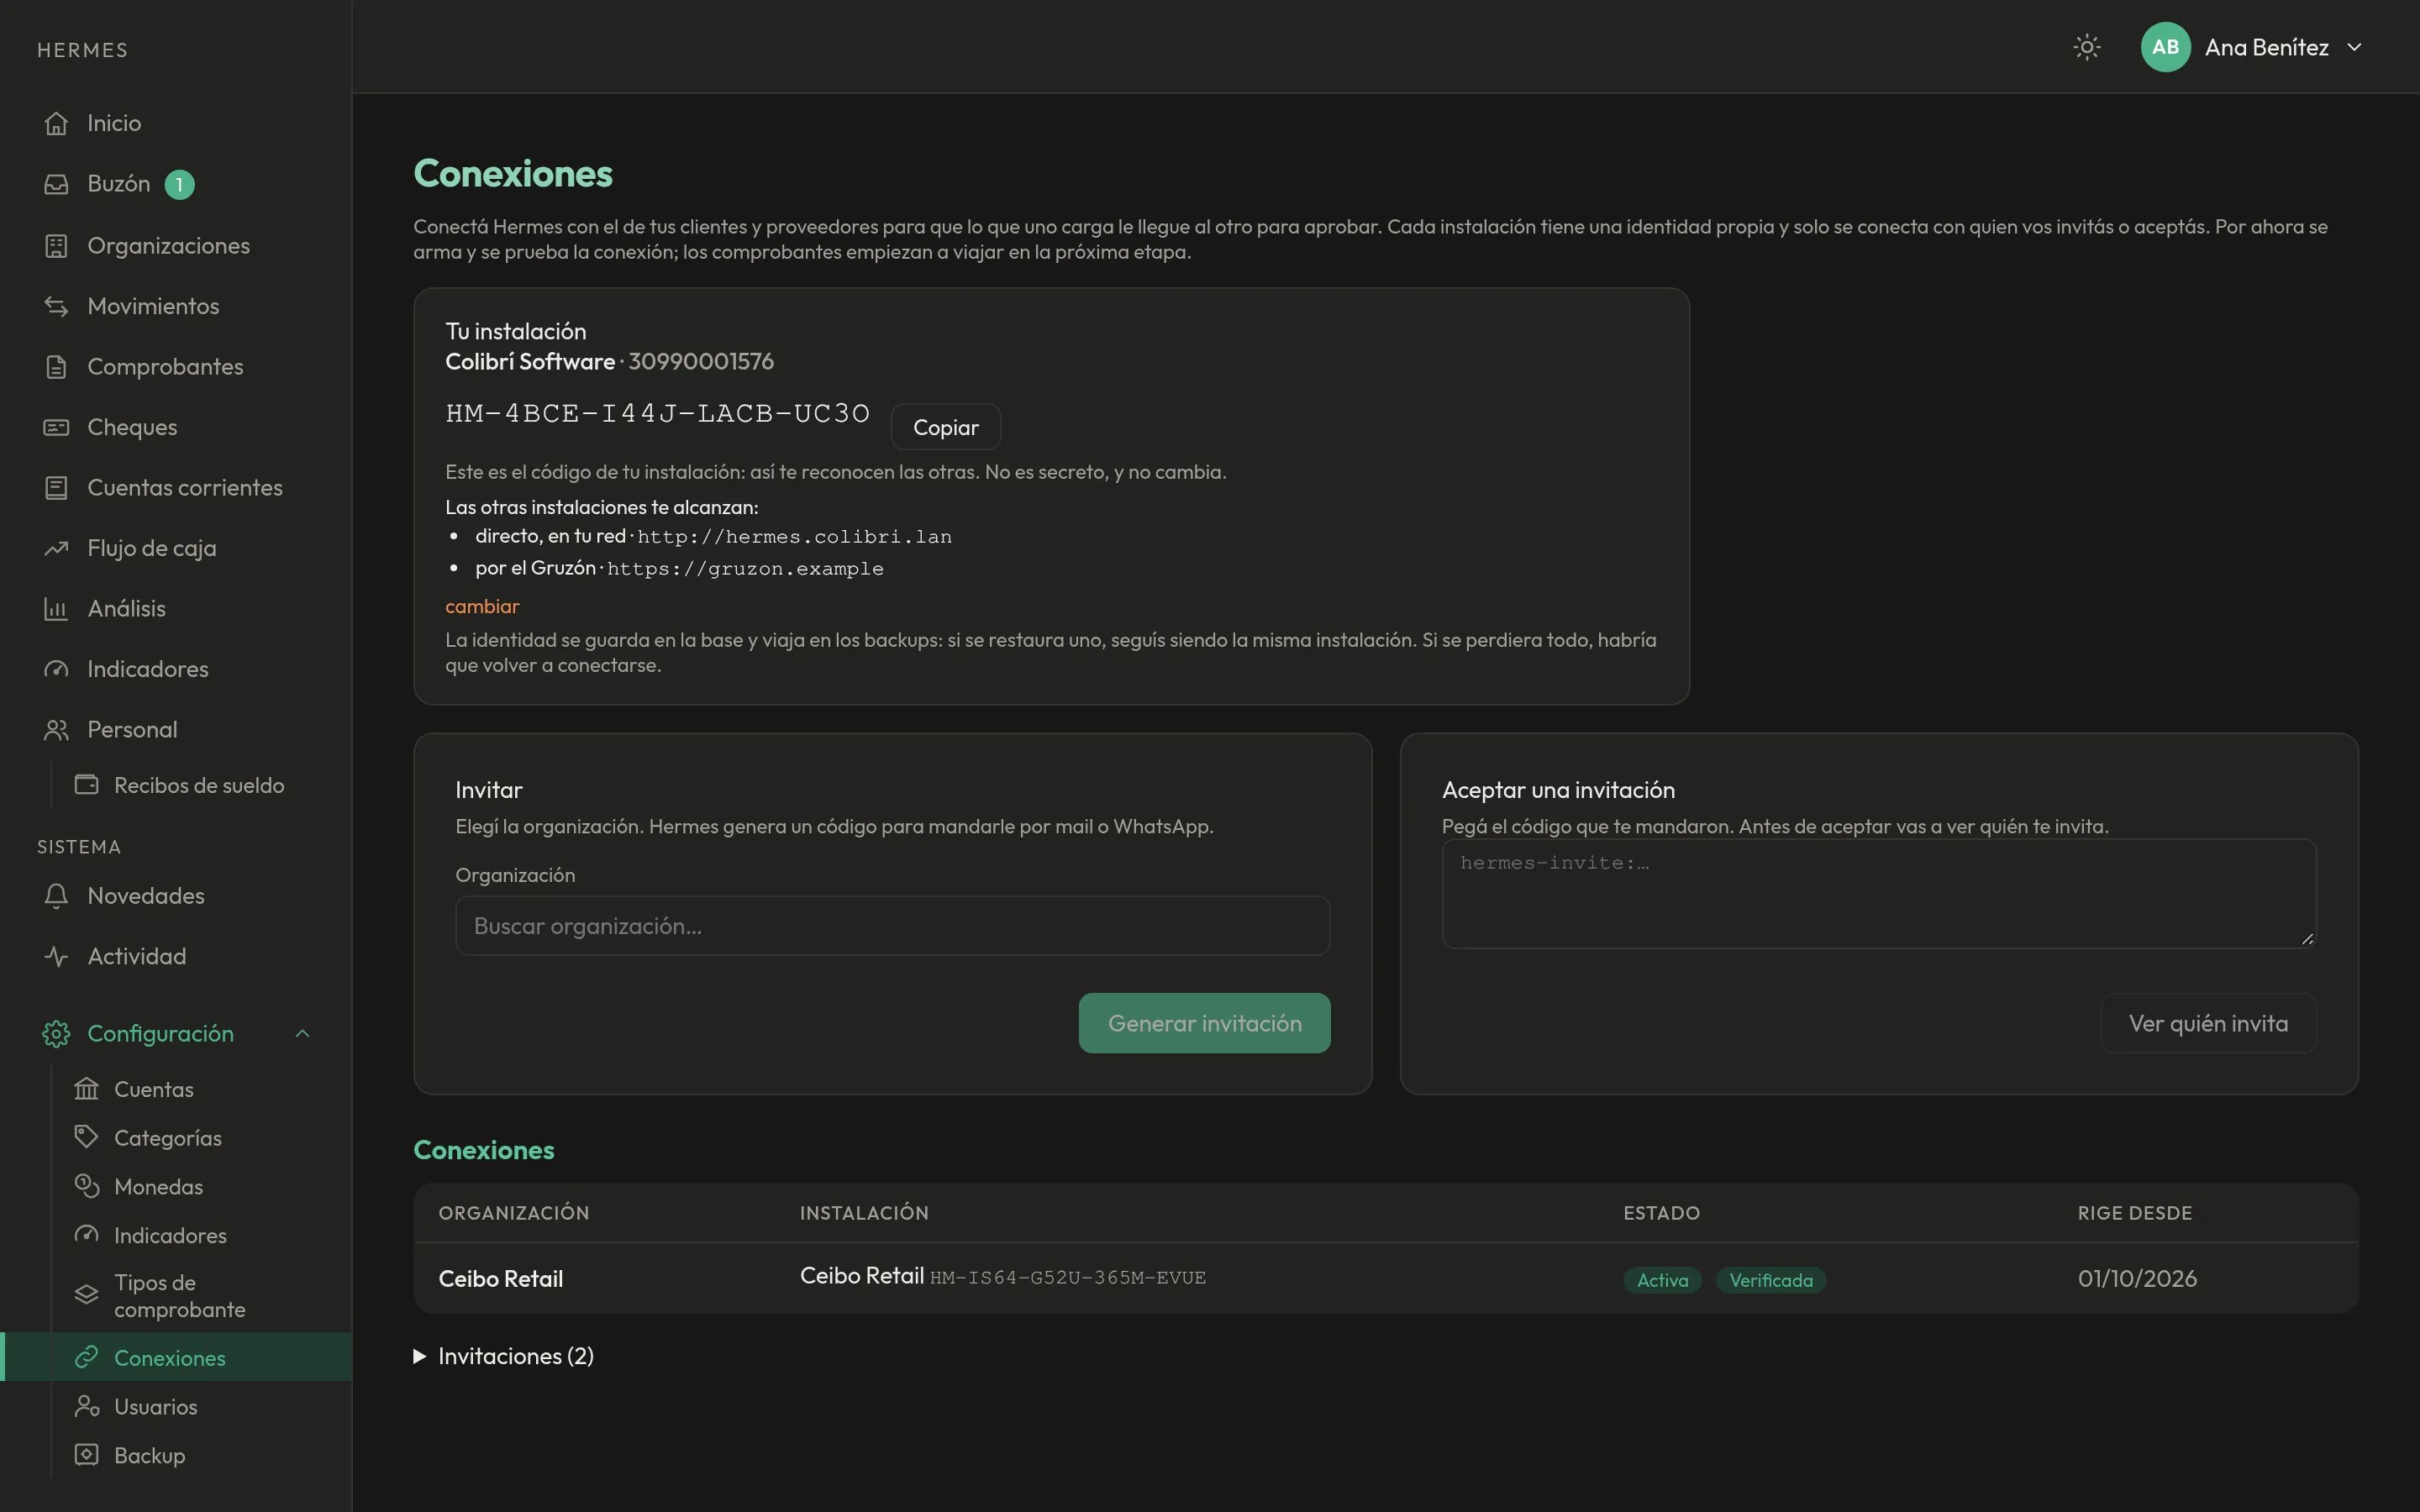This screenshot has width=2420, height=1512.
Task: Copy the installation code with Copiar
Action: 945,427
